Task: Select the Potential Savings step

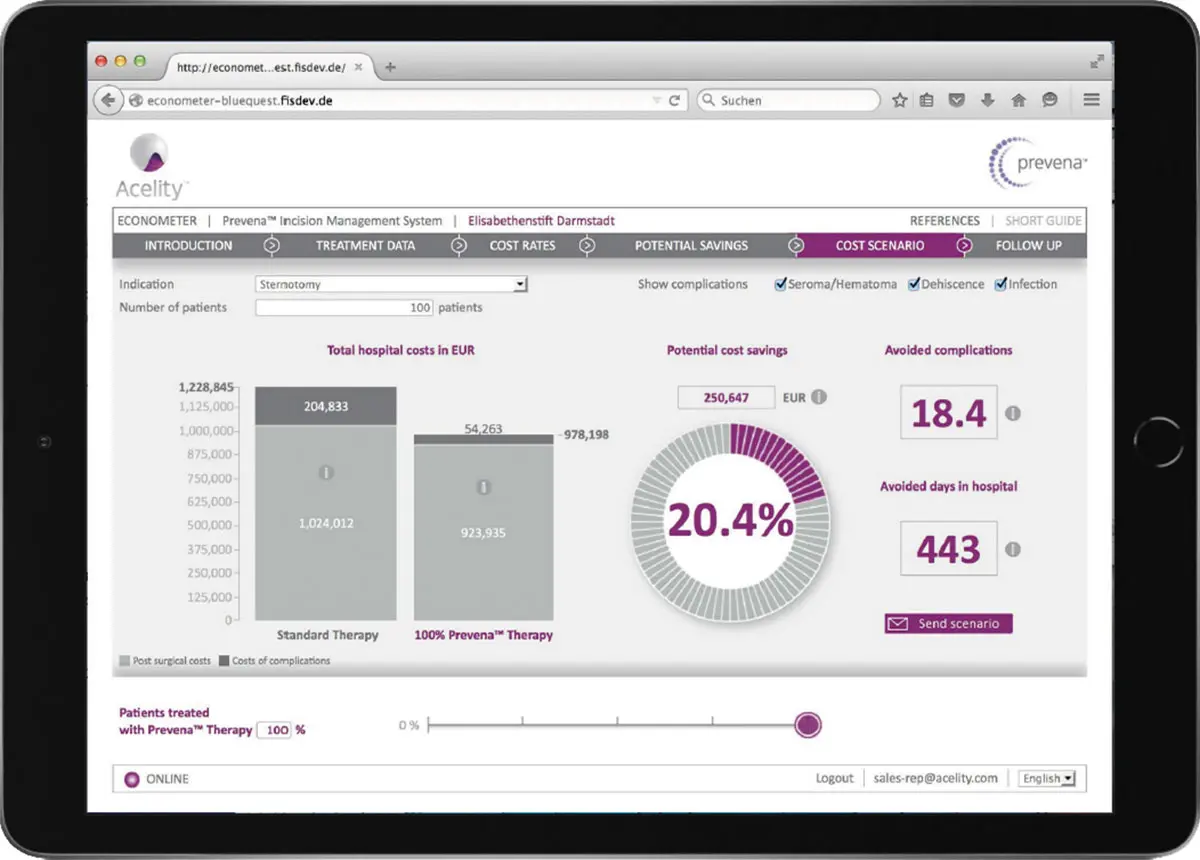Action: pos(691,246)
